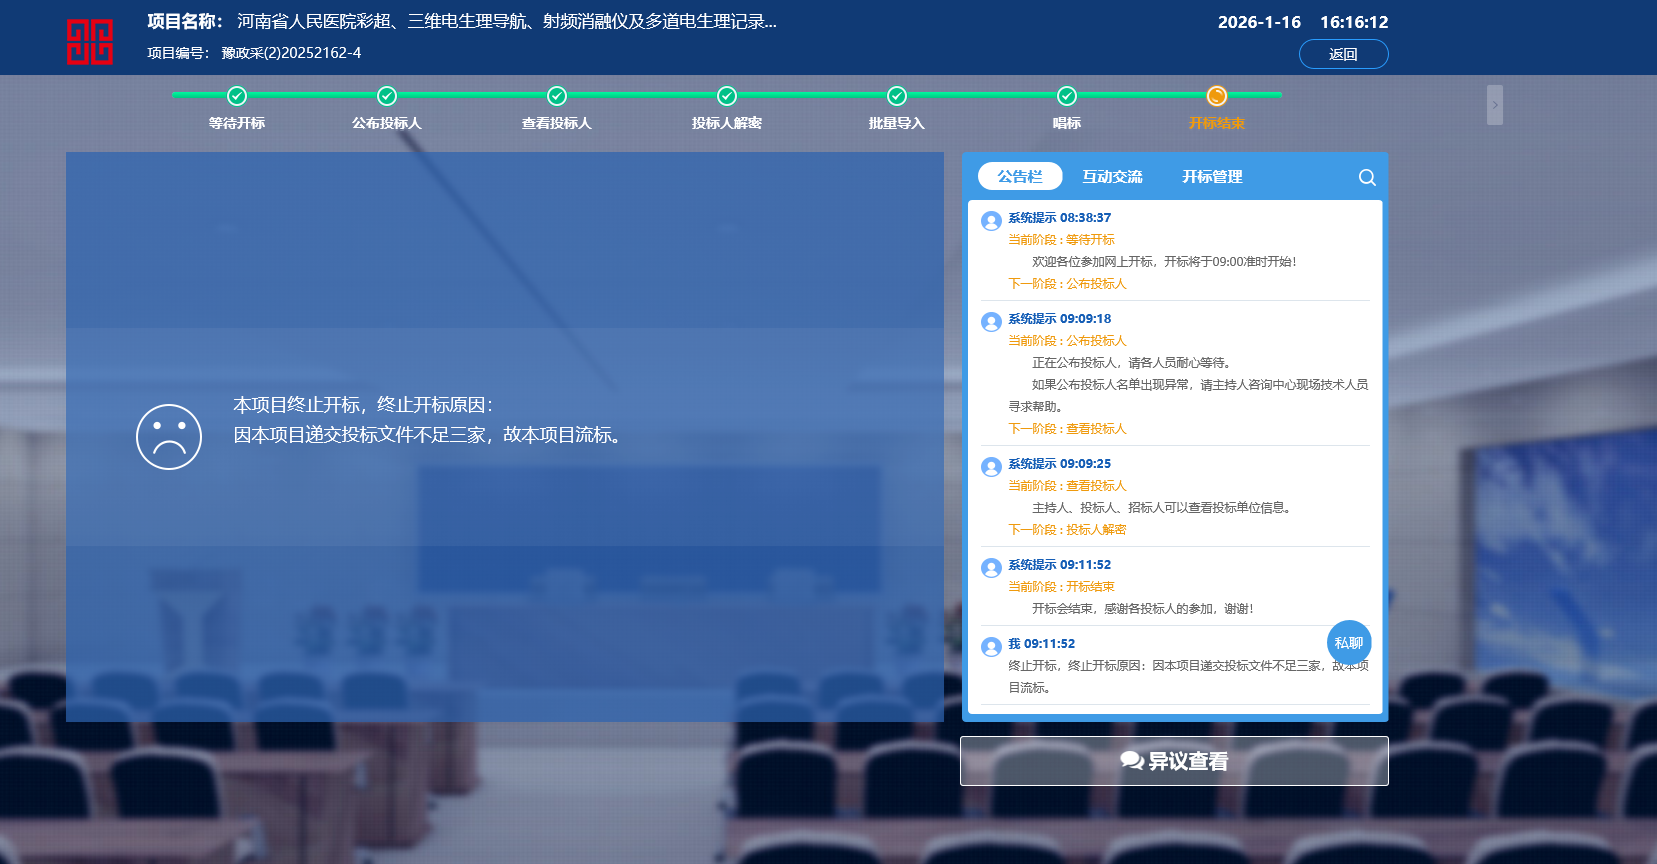Click the 私聊 private chat bubble
This screenshot has height=864, width=1657.
(x=1348, y=642)
